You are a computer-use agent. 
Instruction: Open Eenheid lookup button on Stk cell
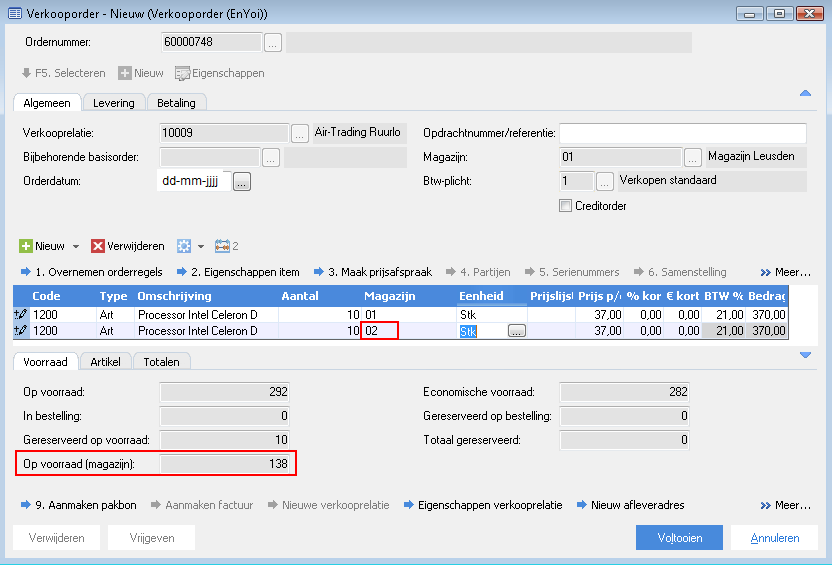click(517, 331)
